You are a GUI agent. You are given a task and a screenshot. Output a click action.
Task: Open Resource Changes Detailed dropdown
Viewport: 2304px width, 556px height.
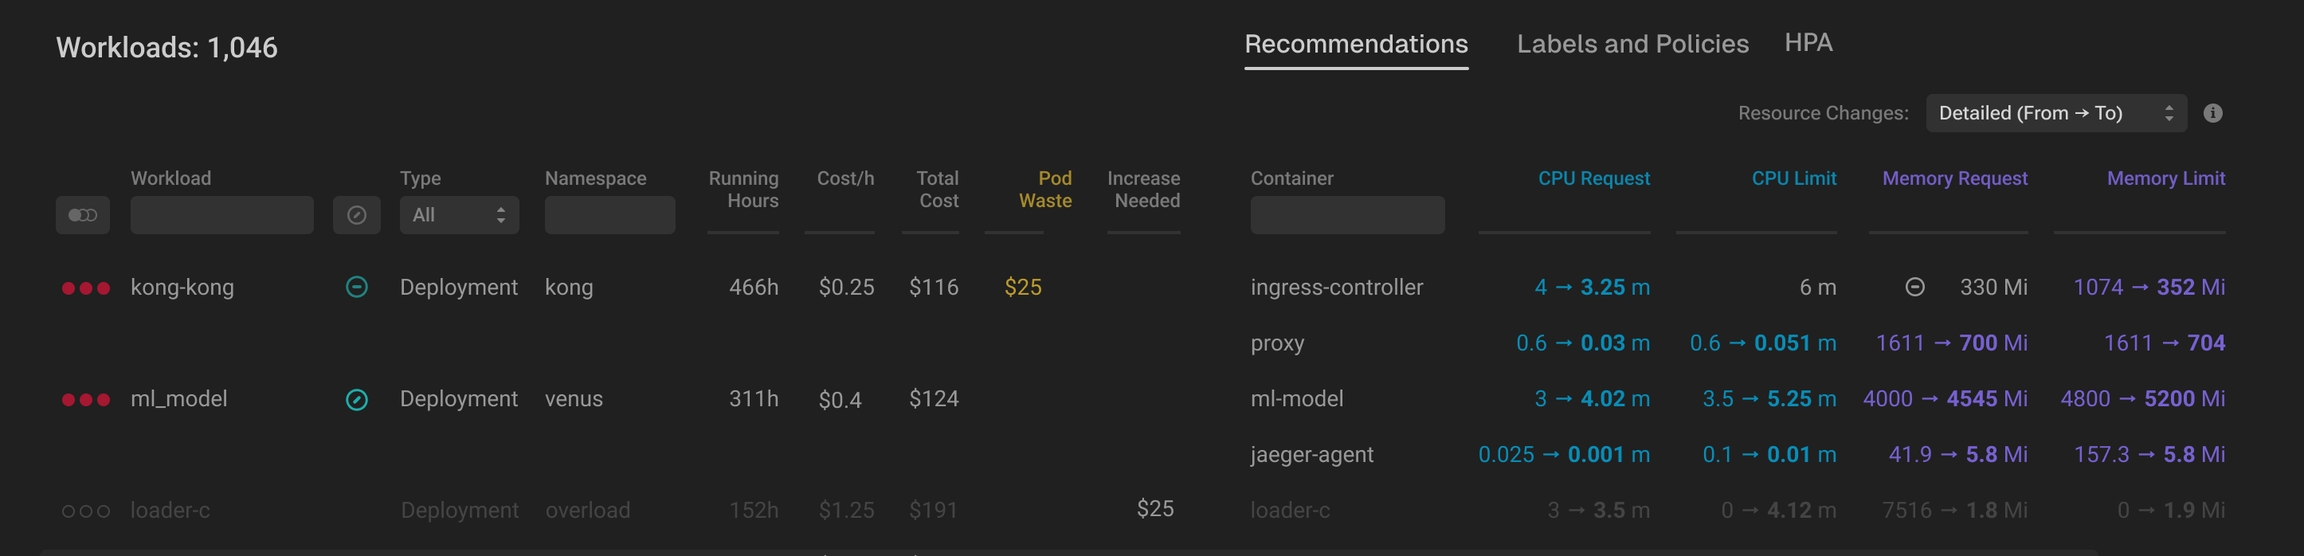[2055, 113]
